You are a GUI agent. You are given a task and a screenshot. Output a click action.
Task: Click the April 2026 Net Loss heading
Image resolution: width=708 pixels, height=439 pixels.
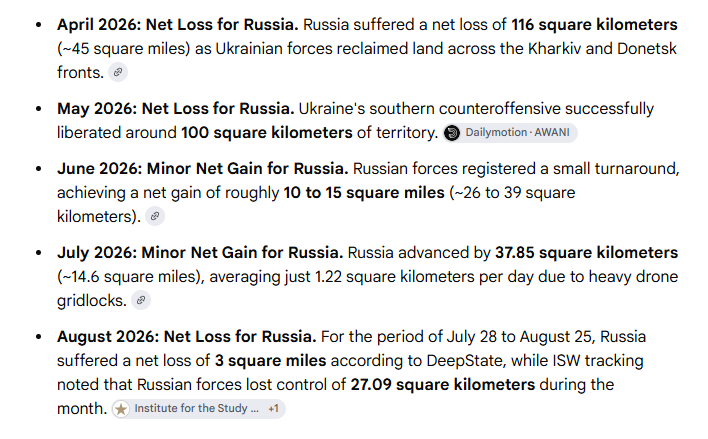coord(177,24)
